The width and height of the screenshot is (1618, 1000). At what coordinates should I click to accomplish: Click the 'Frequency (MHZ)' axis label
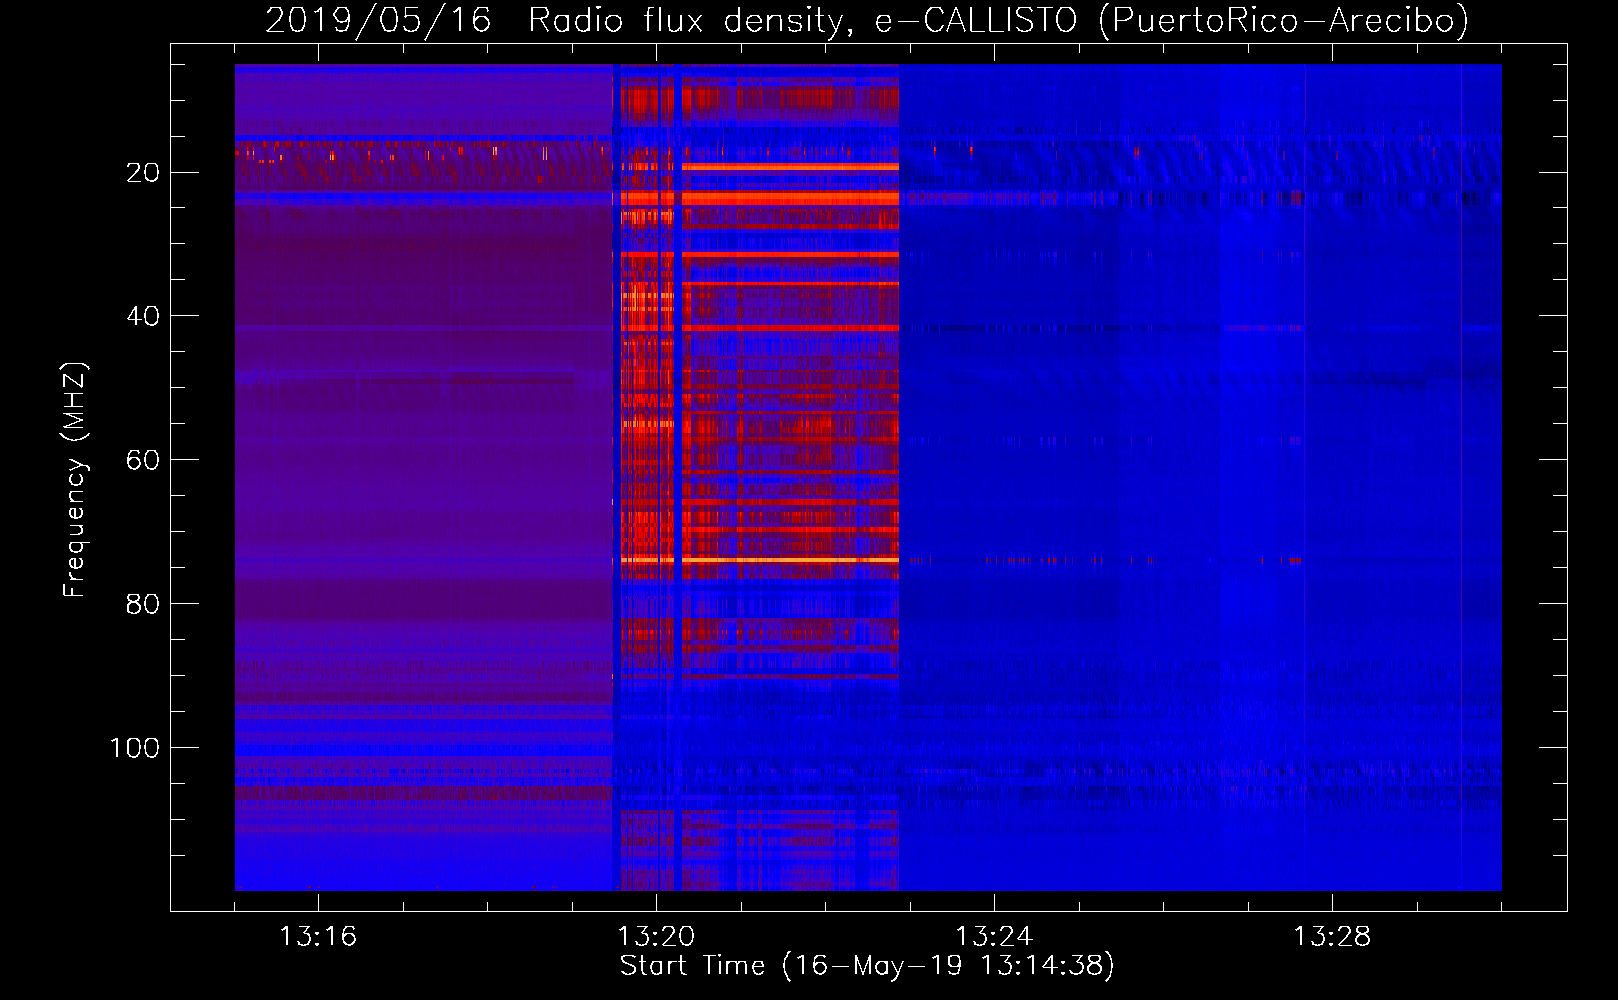74,480
